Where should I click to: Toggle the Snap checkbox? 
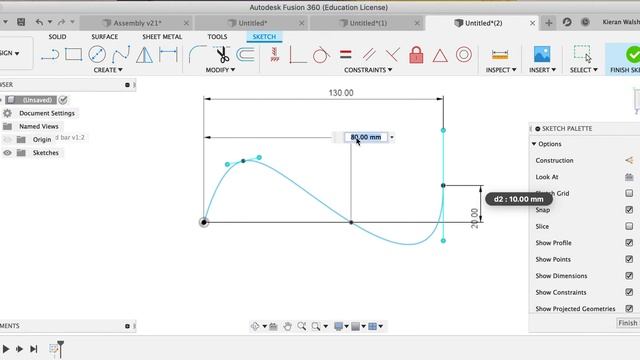[x=629, y=210]
